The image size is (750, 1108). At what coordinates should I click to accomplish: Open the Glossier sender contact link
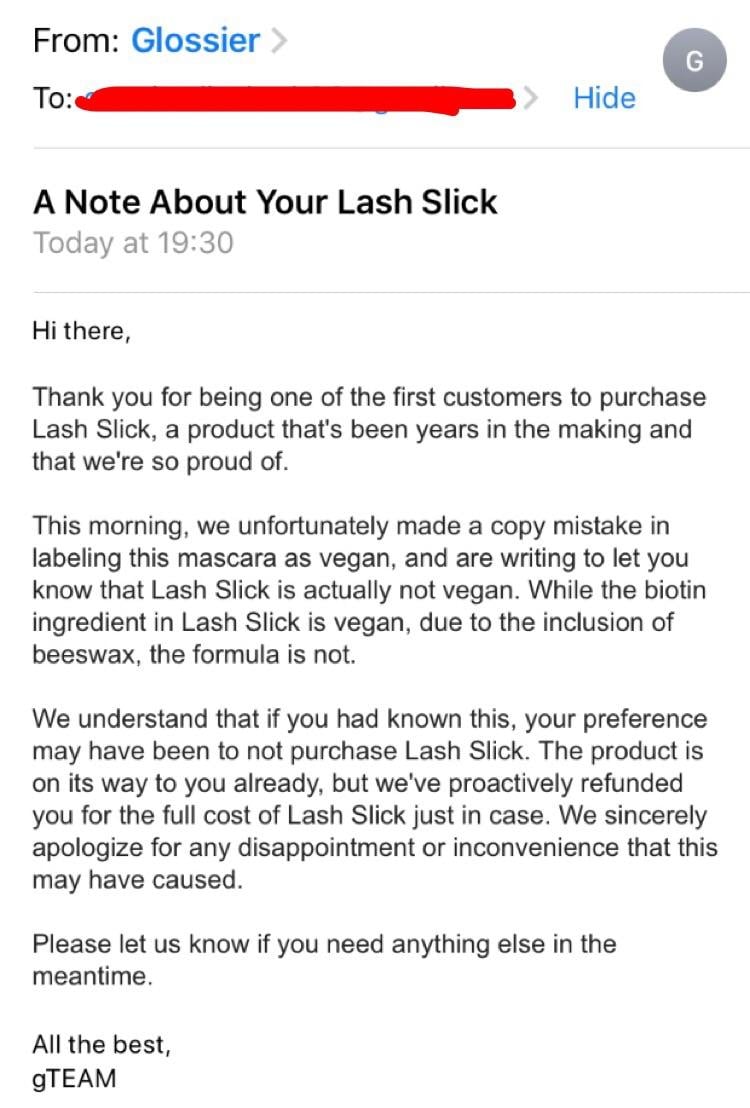click(195, 40)
